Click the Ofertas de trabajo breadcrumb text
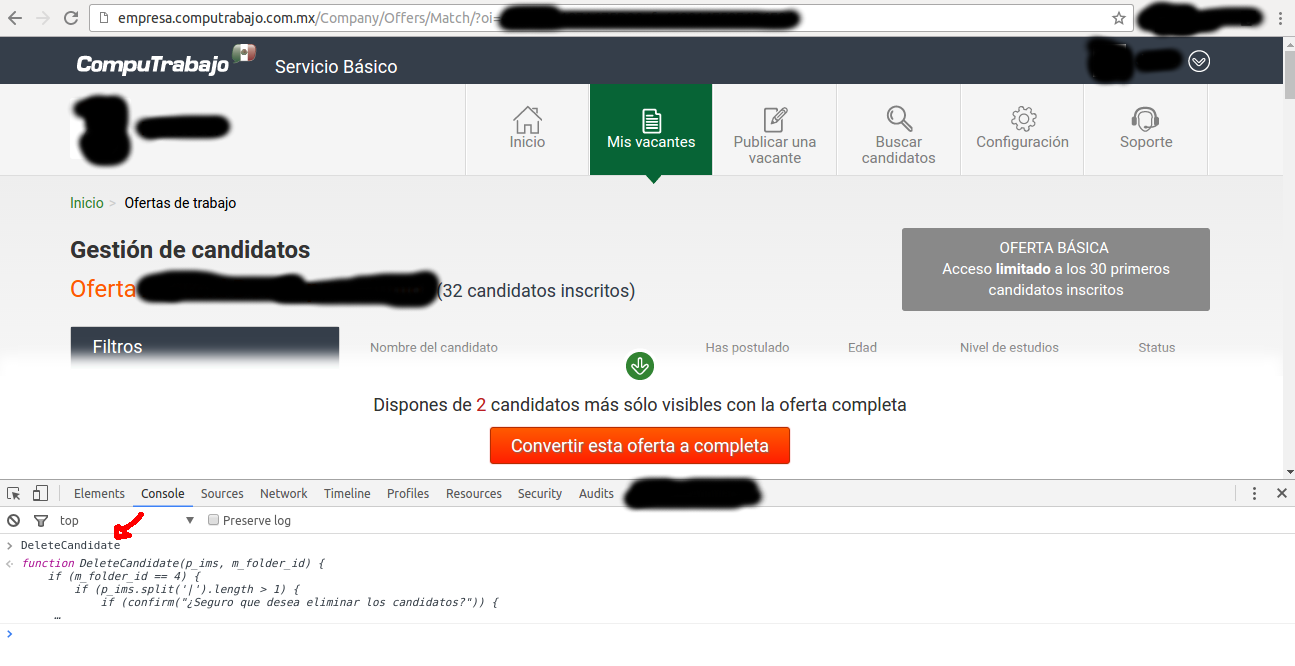The width and height of the screenshot is (1295, 666). (x=180, y=203)
